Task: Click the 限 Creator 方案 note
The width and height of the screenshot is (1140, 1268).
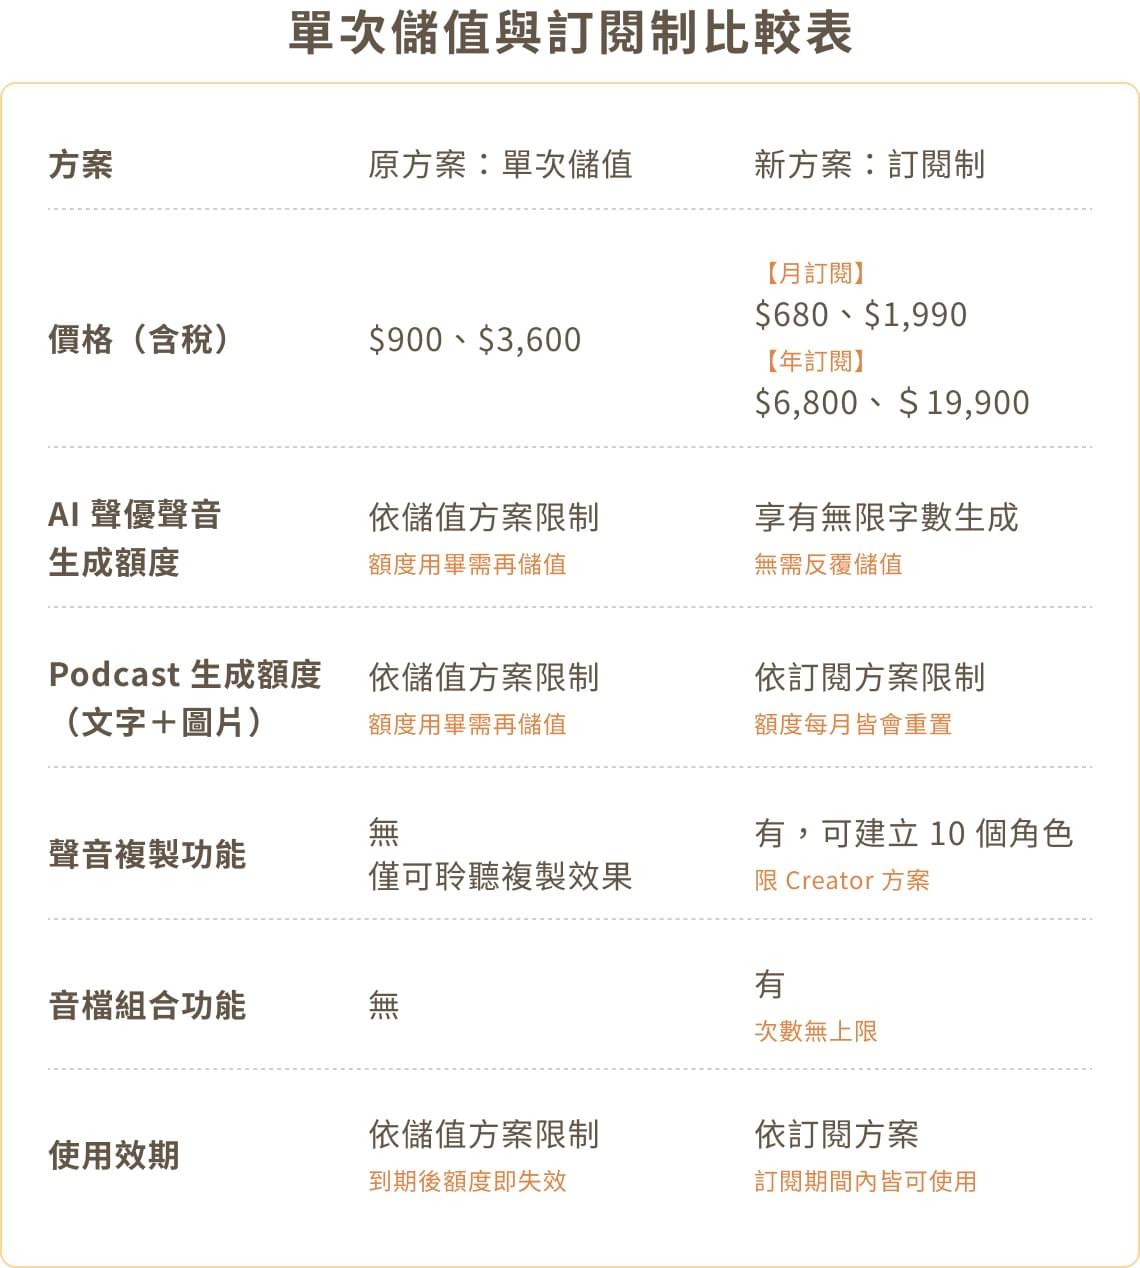Action: (842, 880)
